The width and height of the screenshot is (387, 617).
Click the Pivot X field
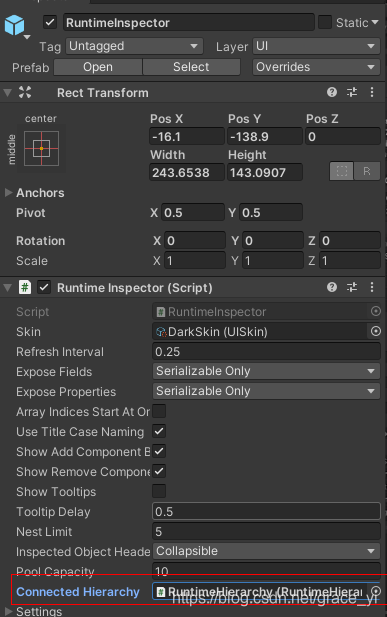tap(193, 212)
